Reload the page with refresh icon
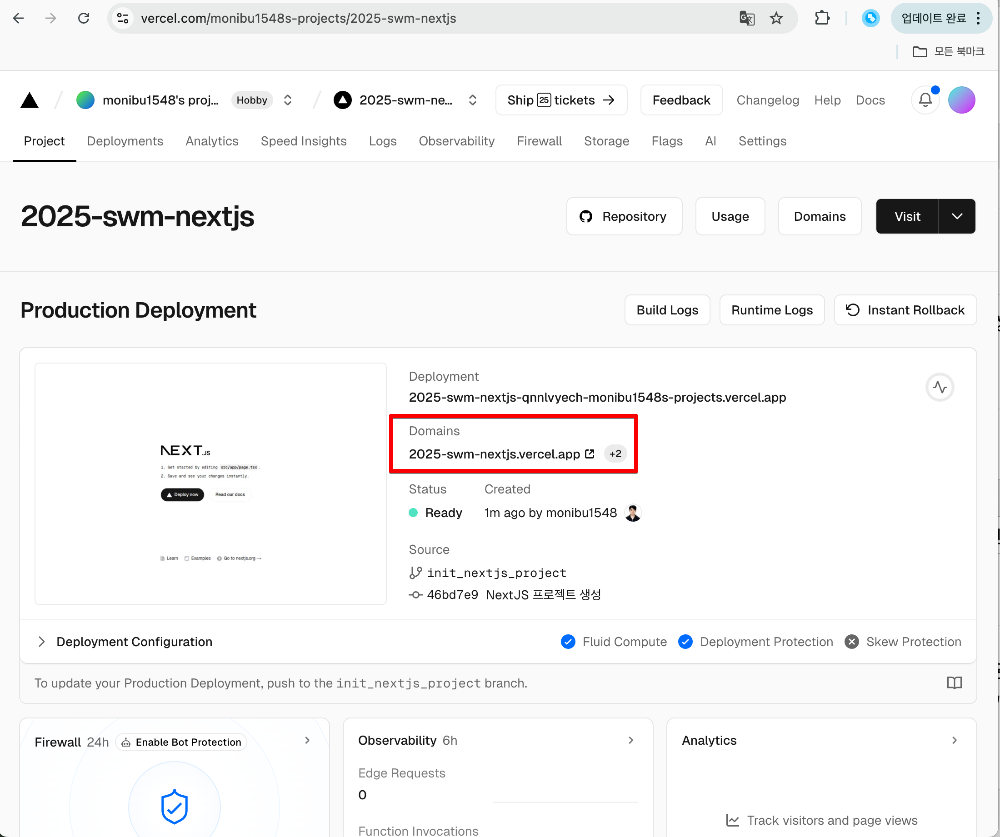Viewport: 1000px width, 837px height. coord(84,19)
